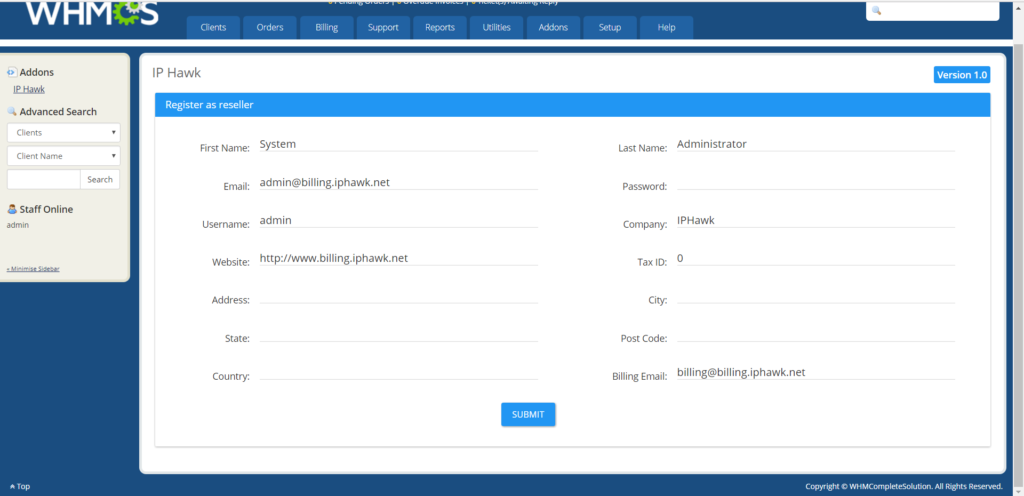Click the First Name field

(398, 144)
